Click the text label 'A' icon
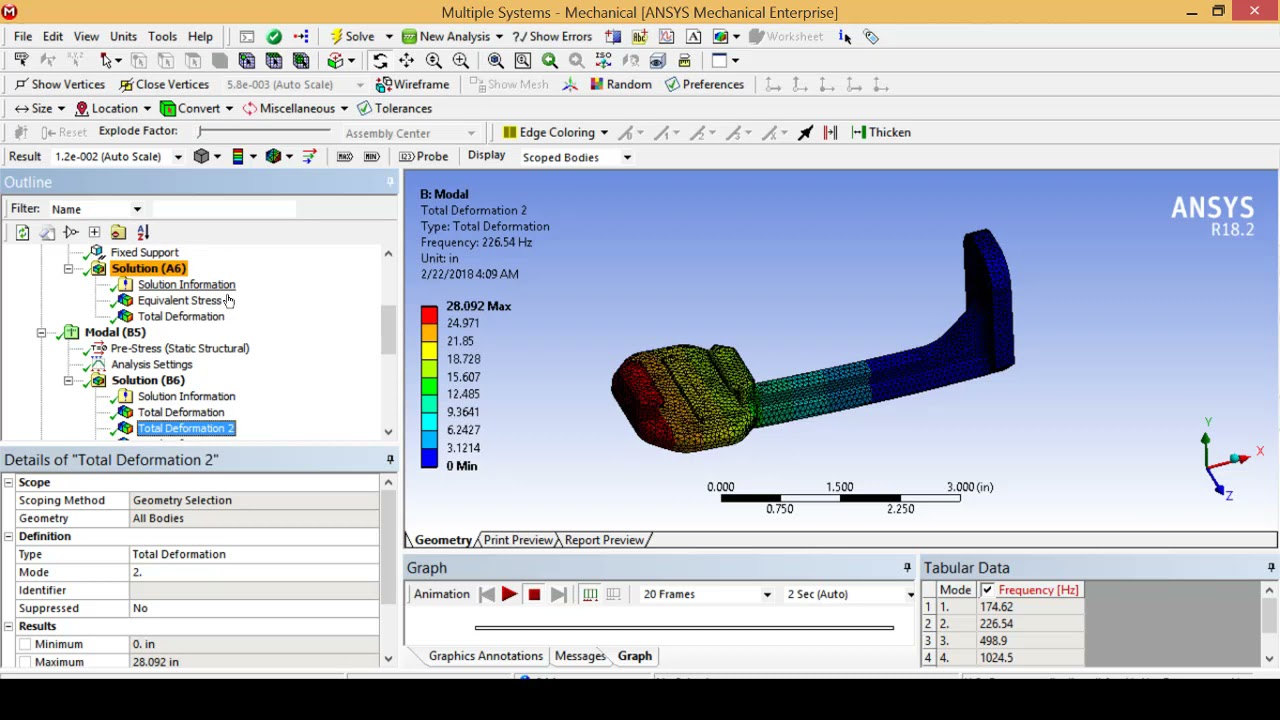The height and width of the screenshot is (720, 1280). pyautogui.click(x=693, y=36)
